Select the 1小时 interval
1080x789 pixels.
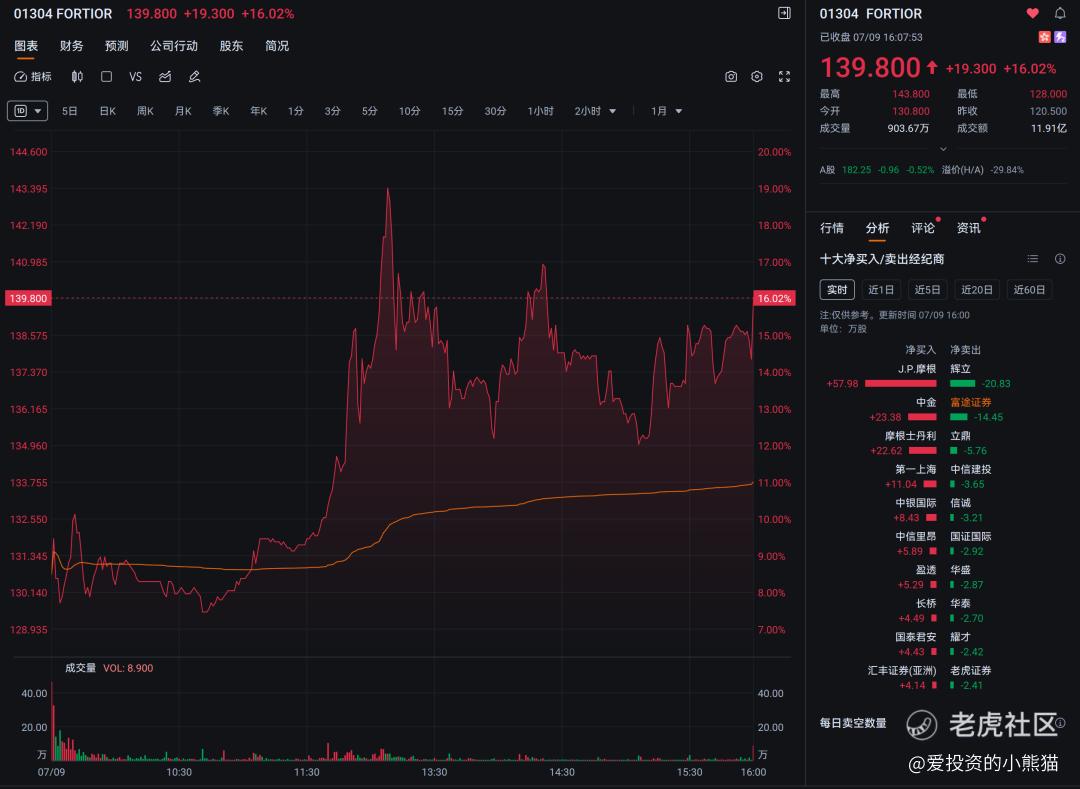541,111
